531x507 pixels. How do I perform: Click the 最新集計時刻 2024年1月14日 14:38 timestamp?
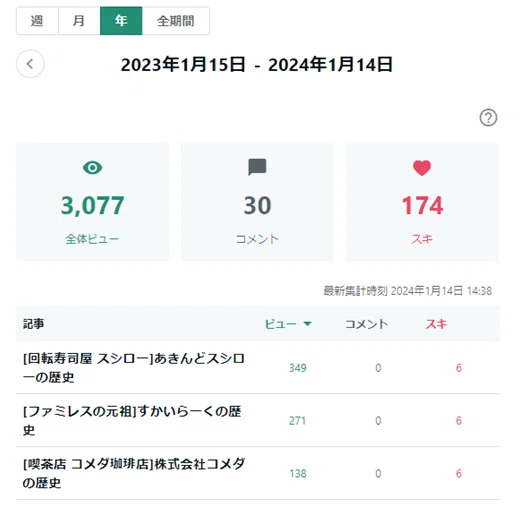(408, 291)
